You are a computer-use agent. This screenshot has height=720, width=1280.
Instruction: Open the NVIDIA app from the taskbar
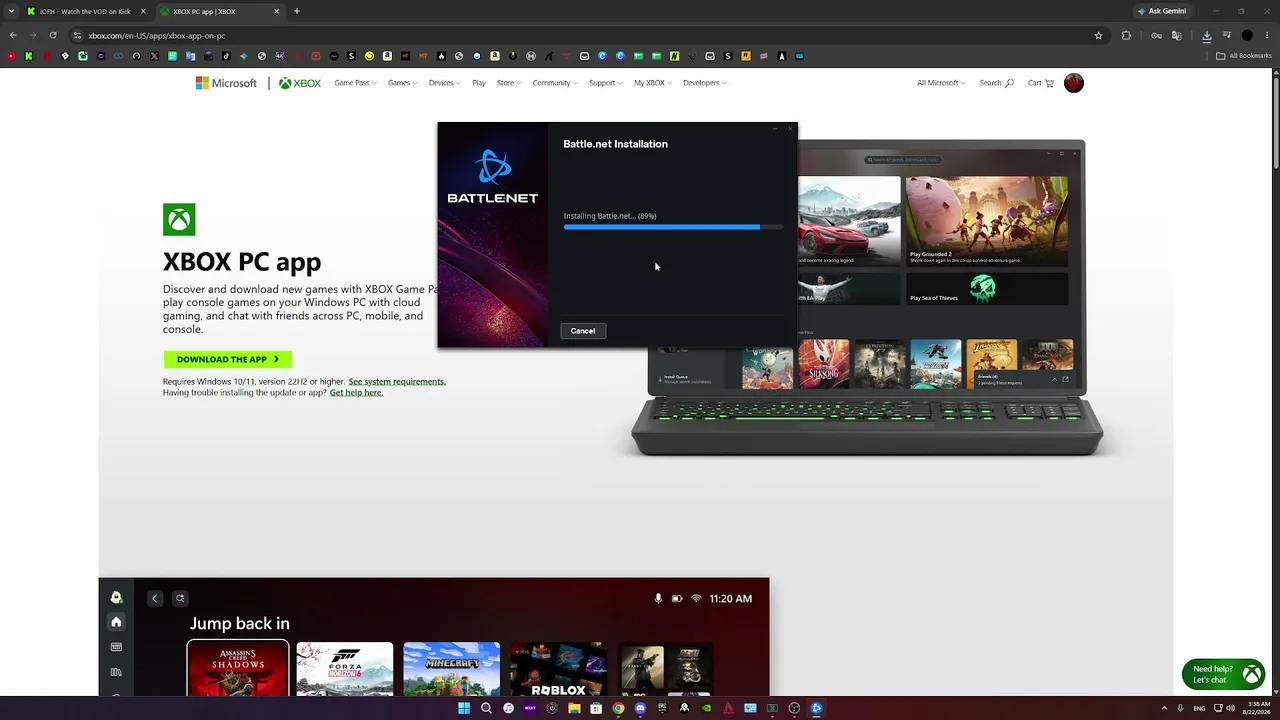coord(706,708)
